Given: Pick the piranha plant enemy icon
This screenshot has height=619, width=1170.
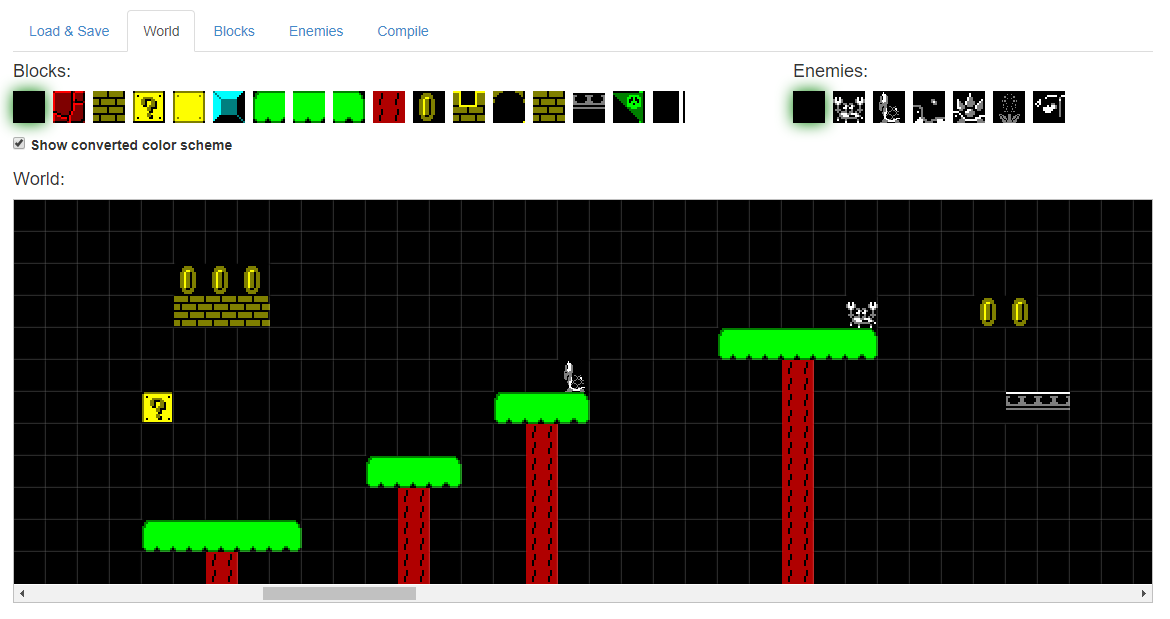Looking at the screenshot, I should (1009, 107).
